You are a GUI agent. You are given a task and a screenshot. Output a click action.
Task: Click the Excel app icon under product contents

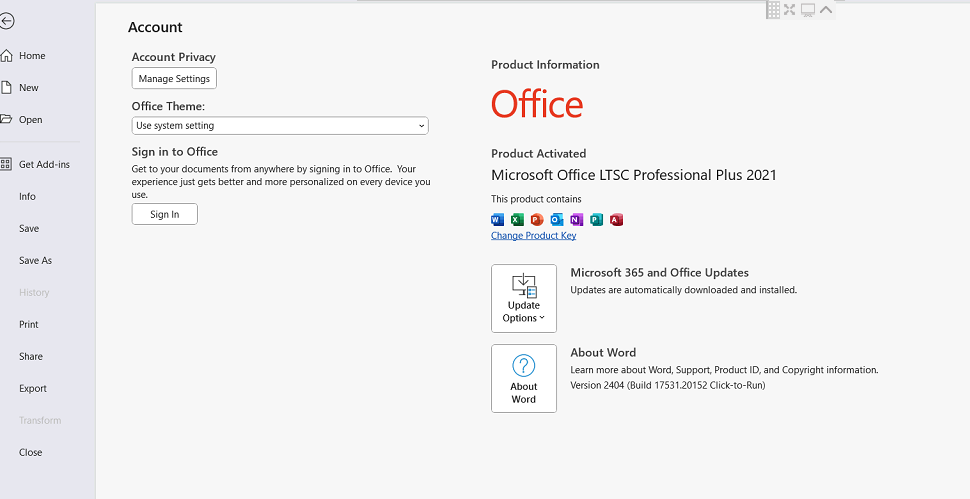[517, 220]
